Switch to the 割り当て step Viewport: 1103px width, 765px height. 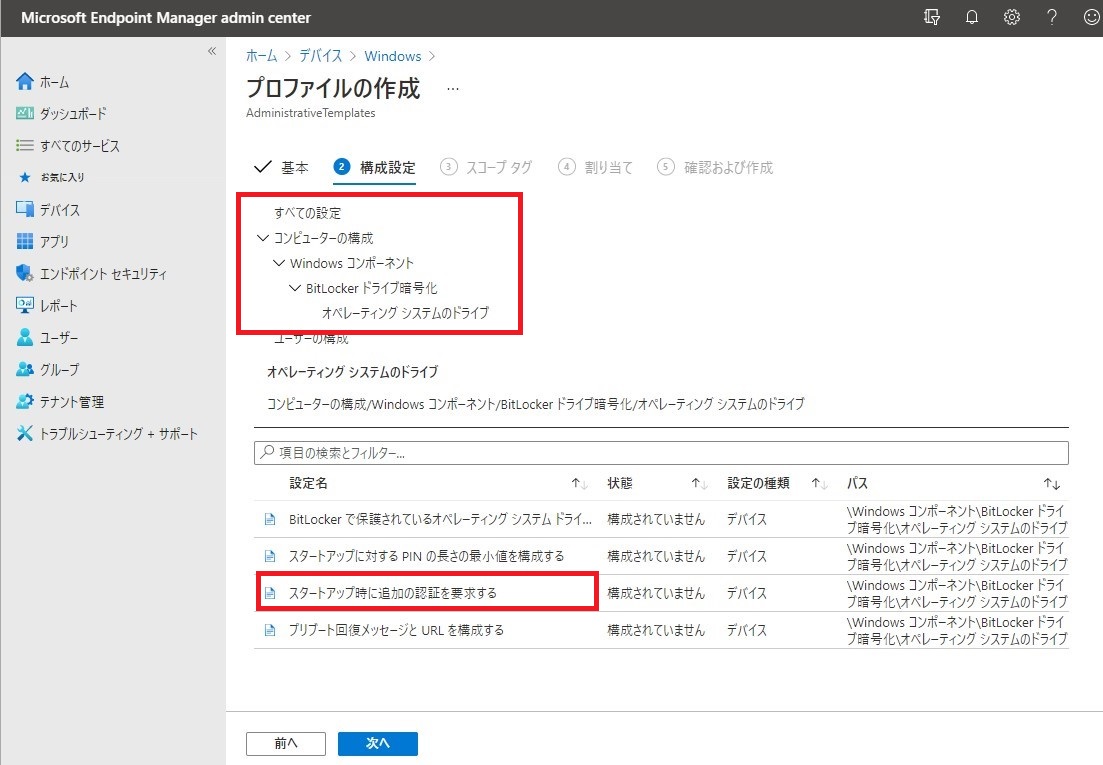(x=595, y=167)
